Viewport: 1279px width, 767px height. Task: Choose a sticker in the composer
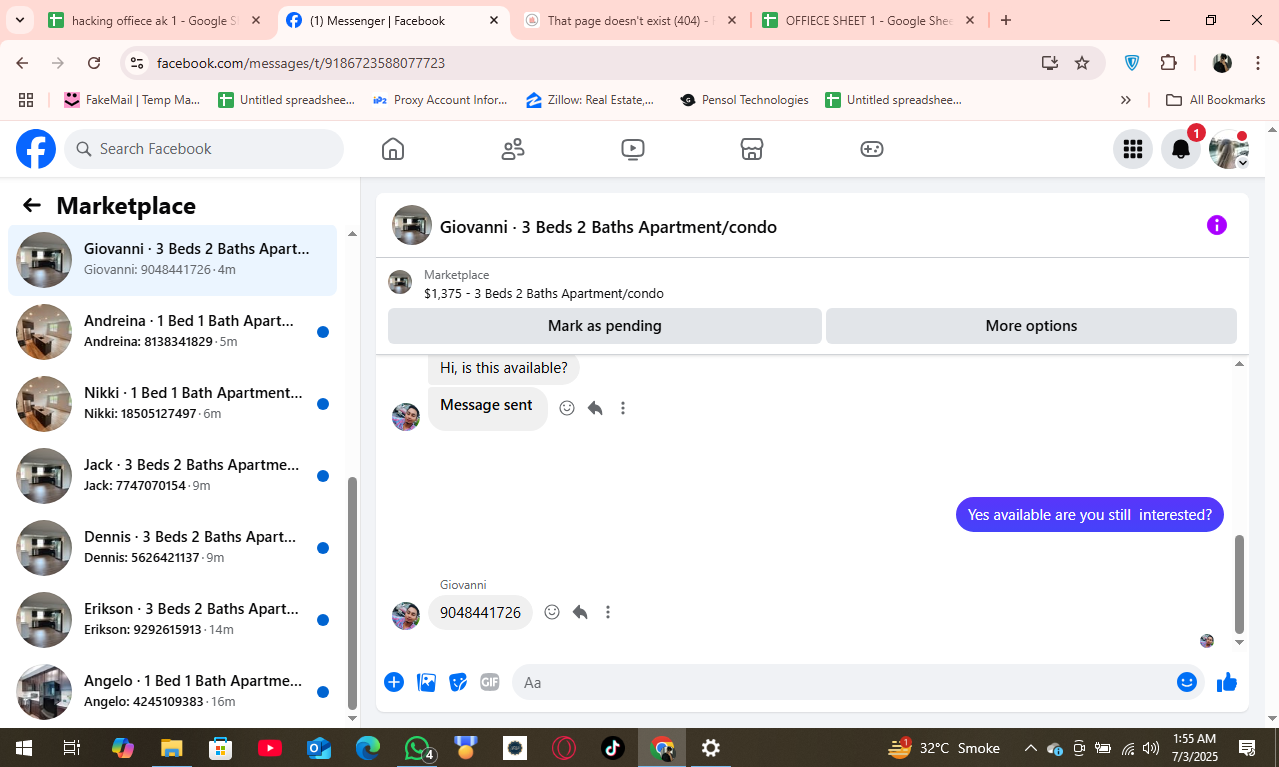click(458, 682)
